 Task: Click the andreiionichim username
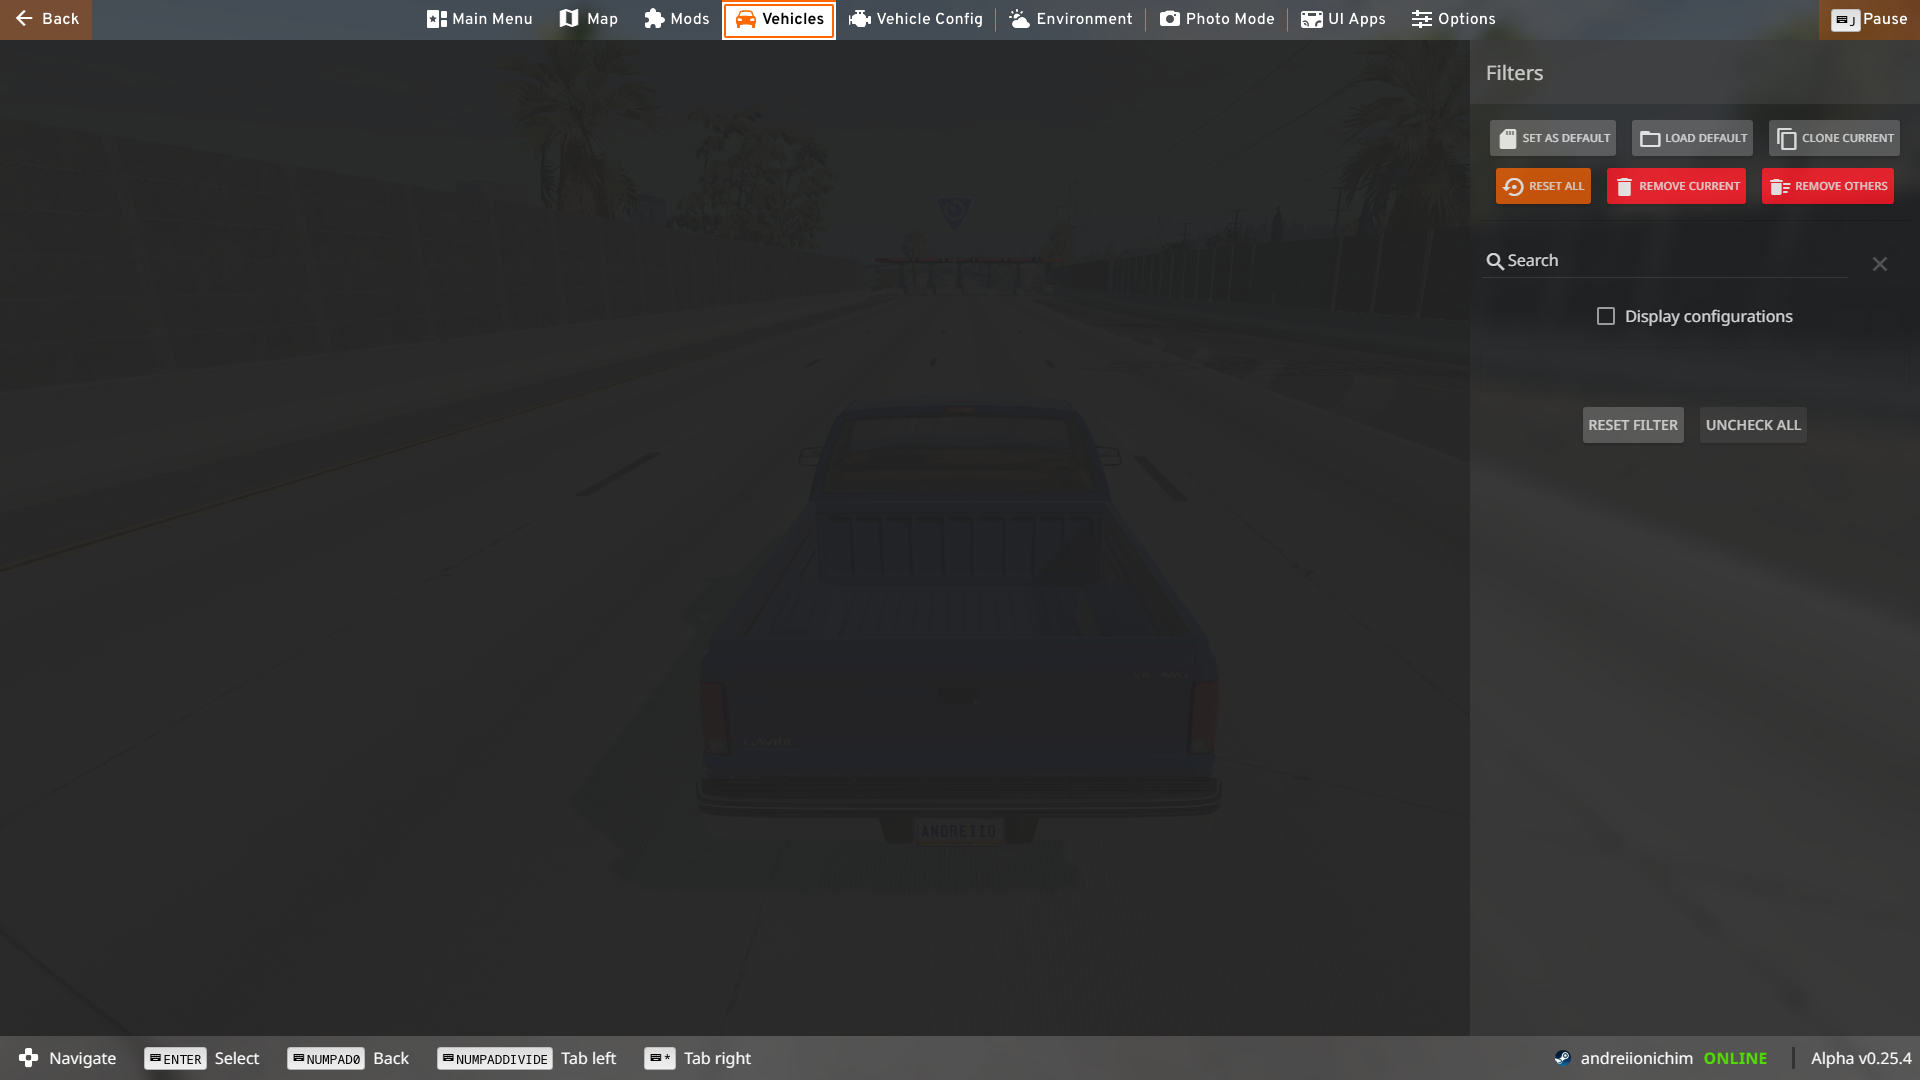(x=1636, y=1058)
